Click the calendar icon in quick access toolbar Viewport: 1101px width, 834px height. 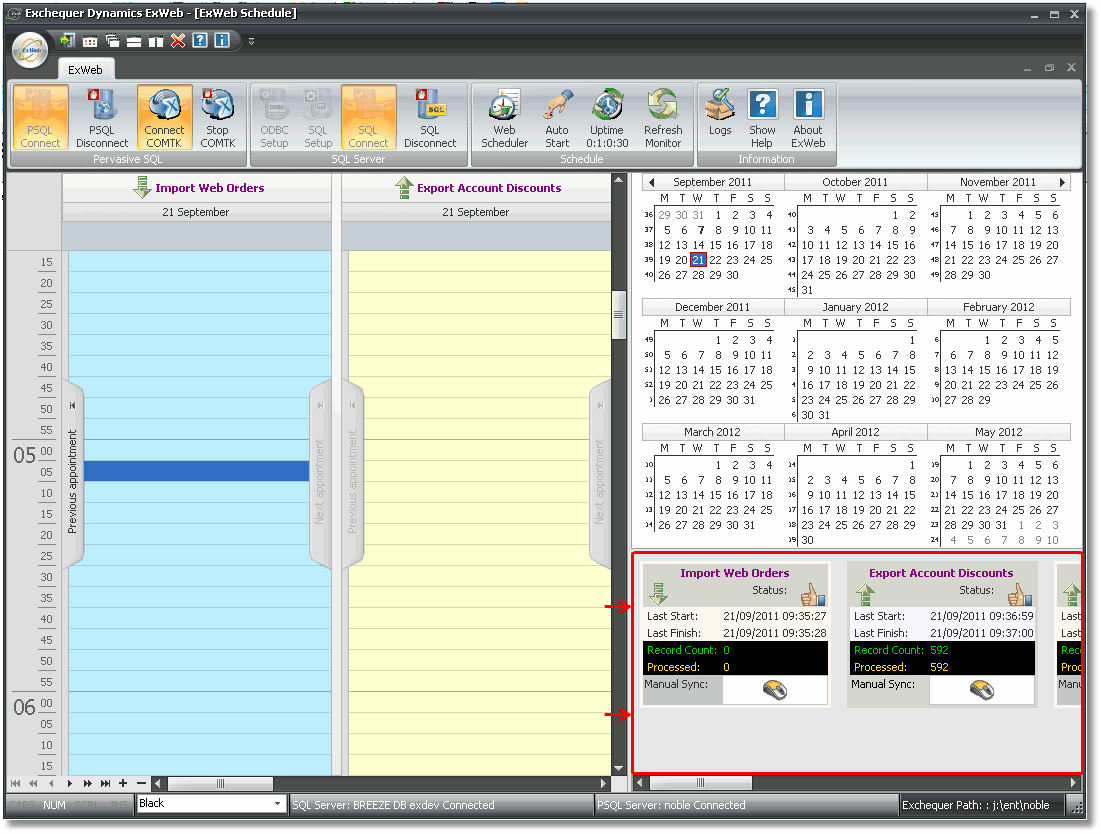90,41
